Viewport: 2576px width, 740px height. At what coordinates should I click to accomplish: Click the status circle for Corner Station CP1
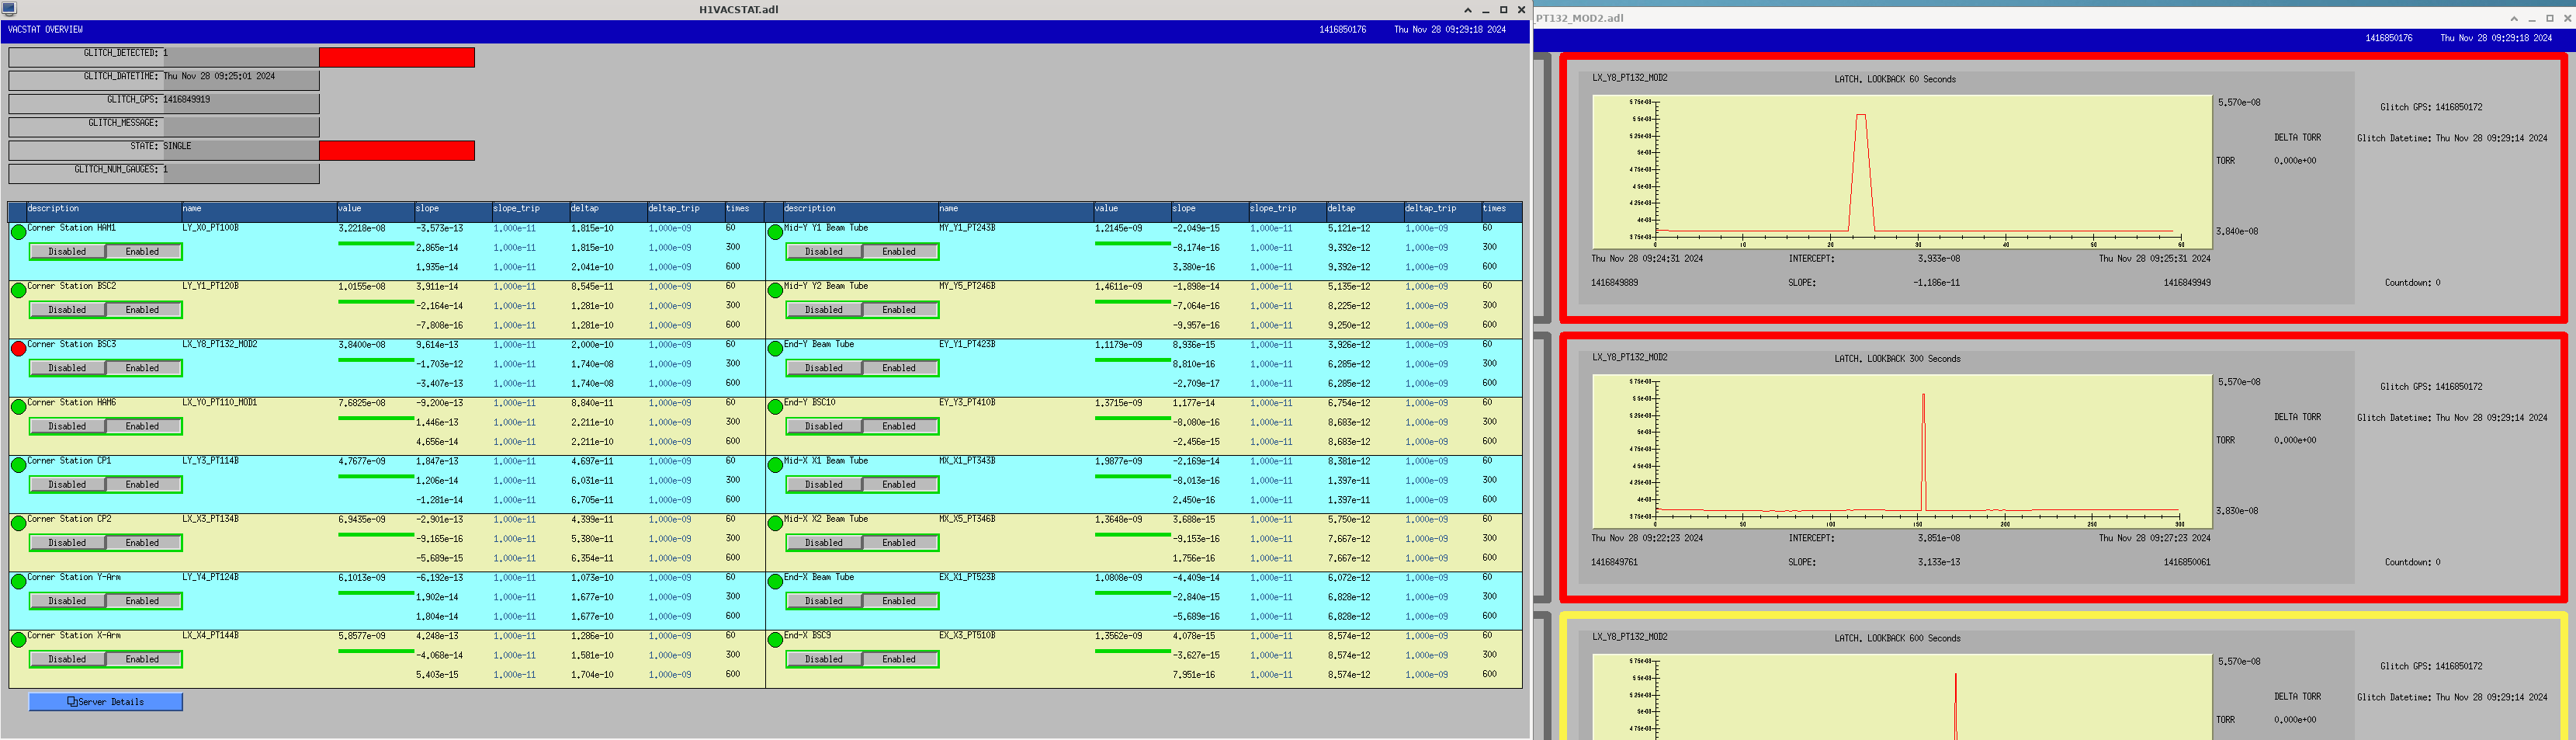click(18, 465)
